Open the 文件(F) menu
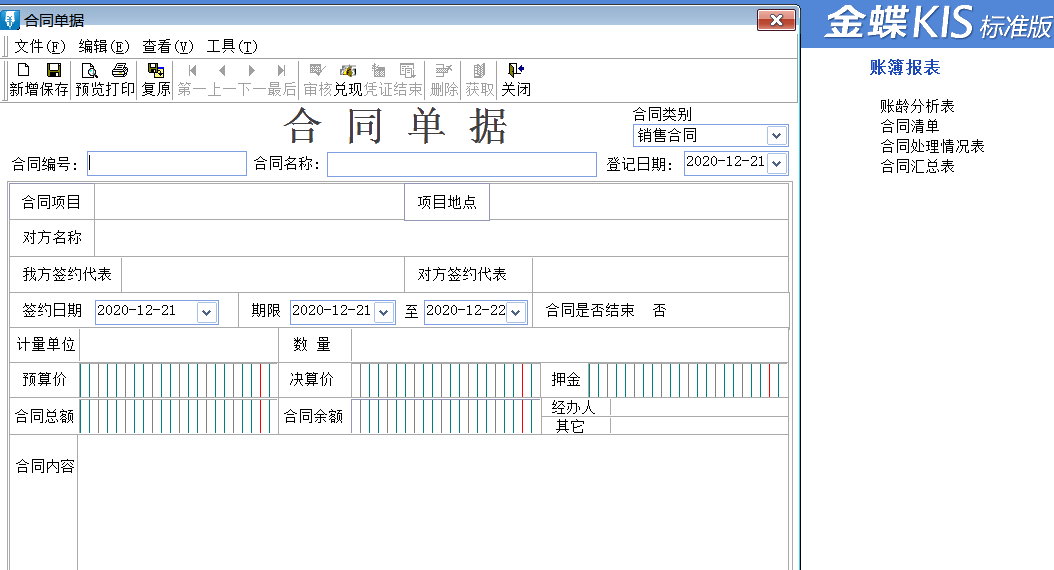 (x=39, y=46)
